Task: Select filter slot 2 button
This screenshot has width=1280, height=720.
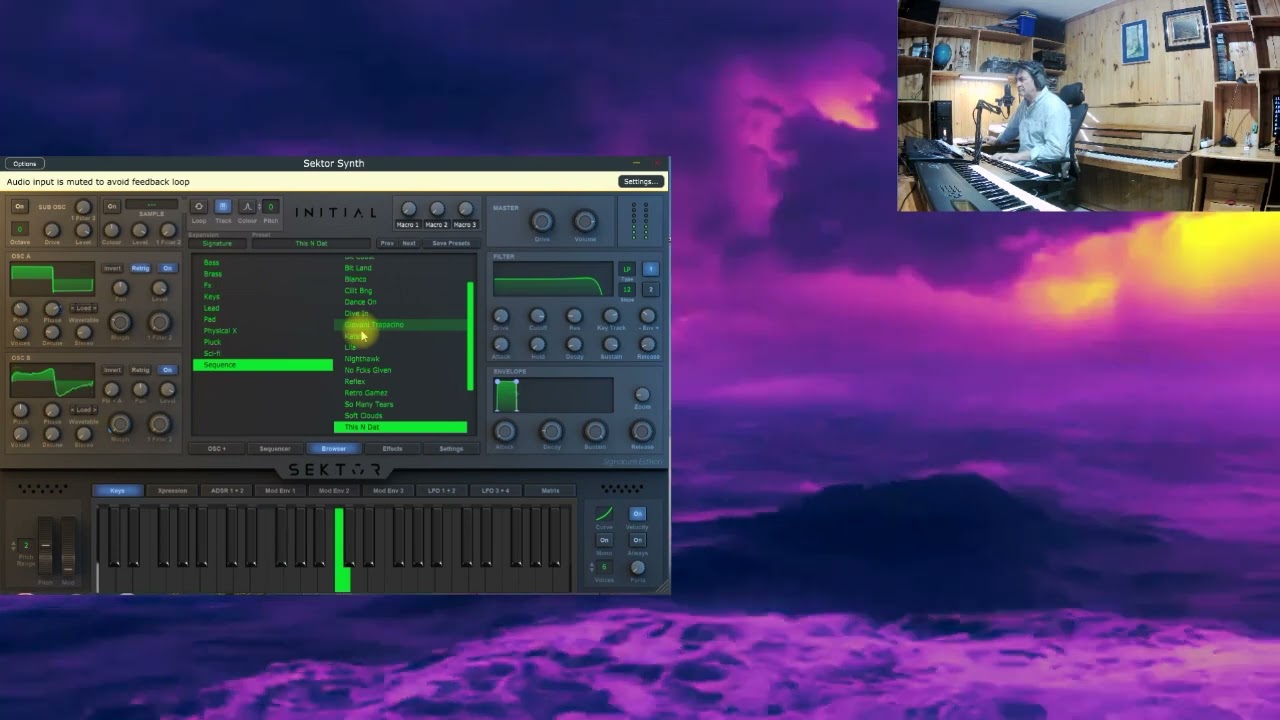Action: tap(650, 289)
